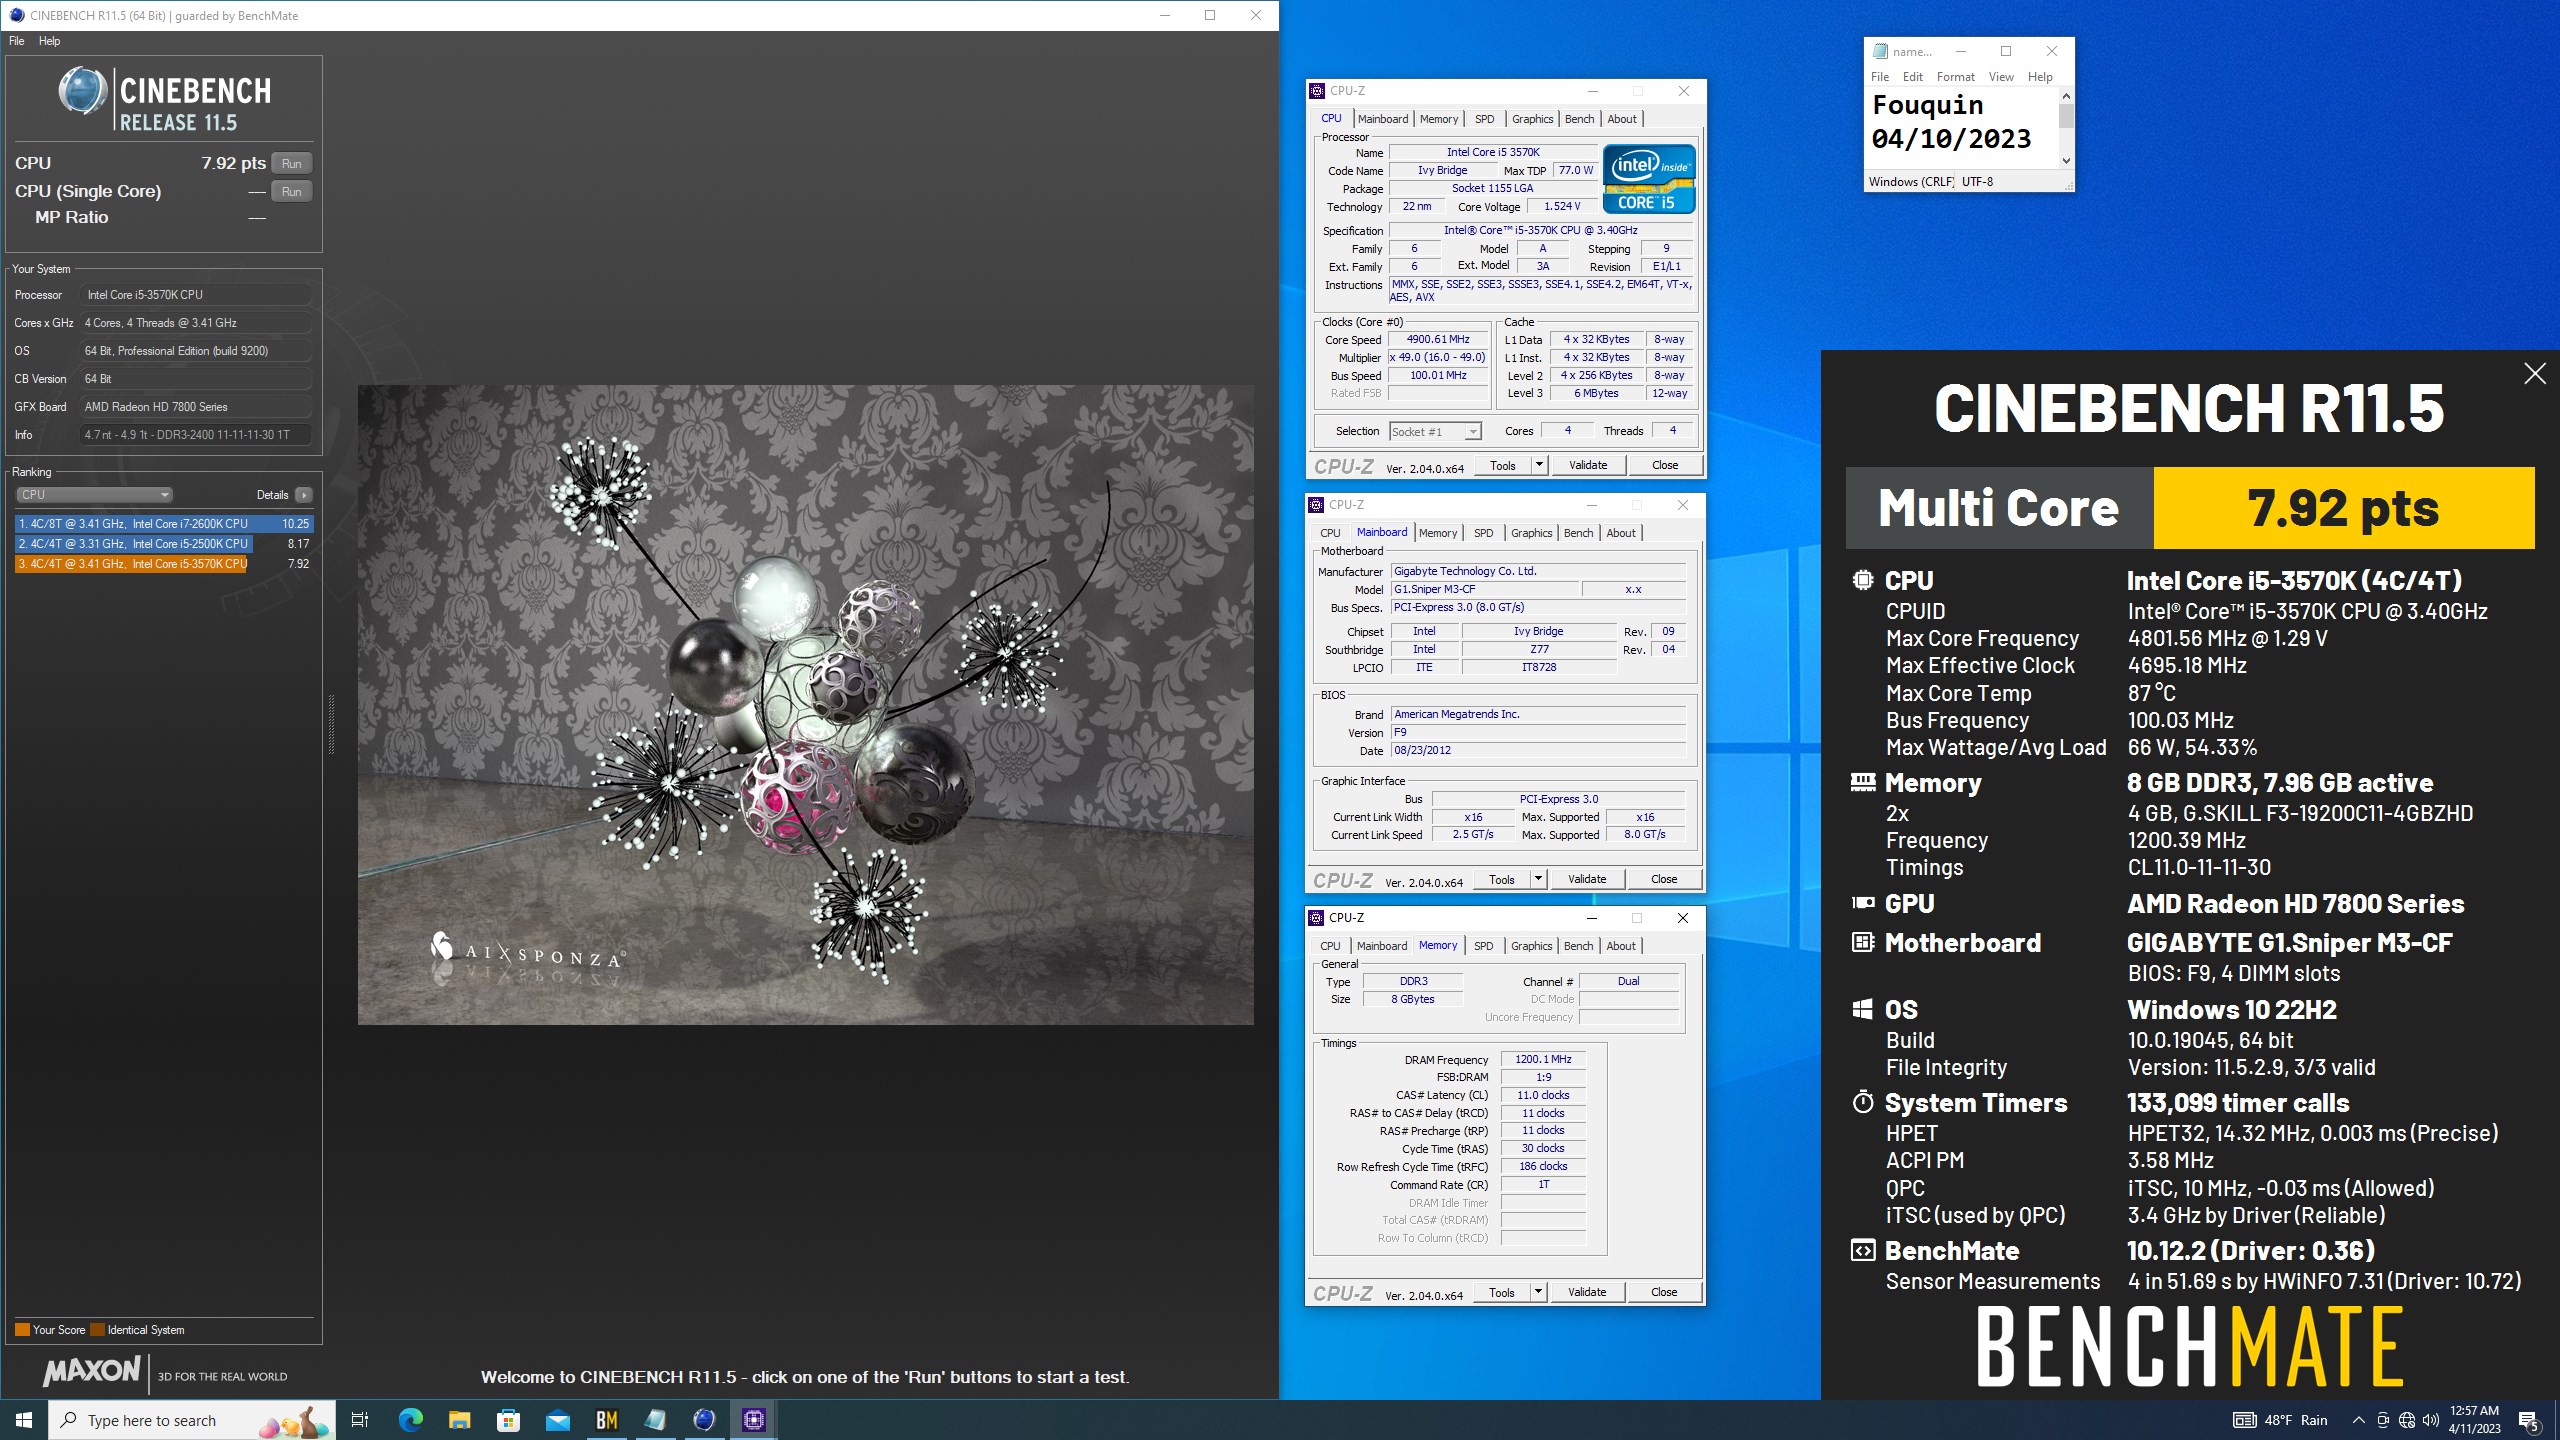Viewport: 2560px width, 1440px height.
Task: Open the Socket #1 selection dropdown
Action: coord(1435,432)
